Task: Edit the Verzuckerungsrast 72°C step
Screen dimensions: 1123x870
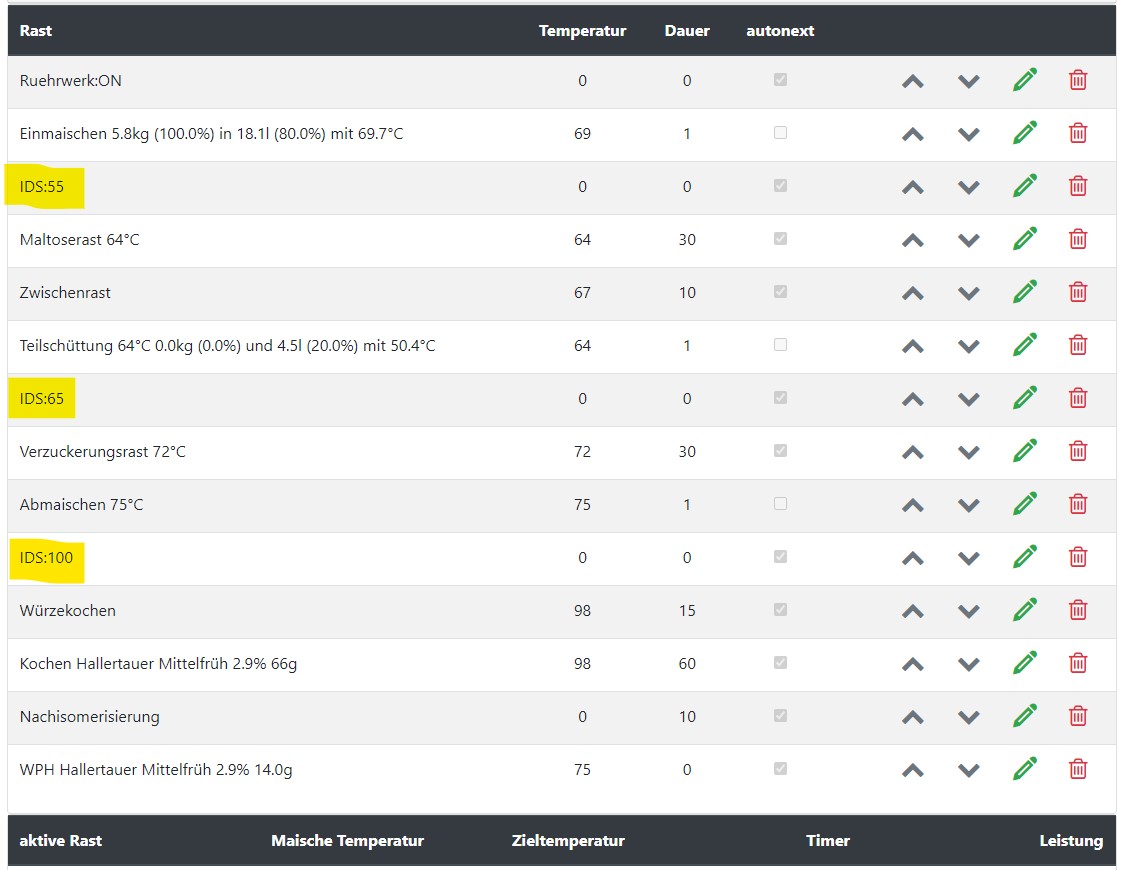Action: click(x=1024, y=451)
